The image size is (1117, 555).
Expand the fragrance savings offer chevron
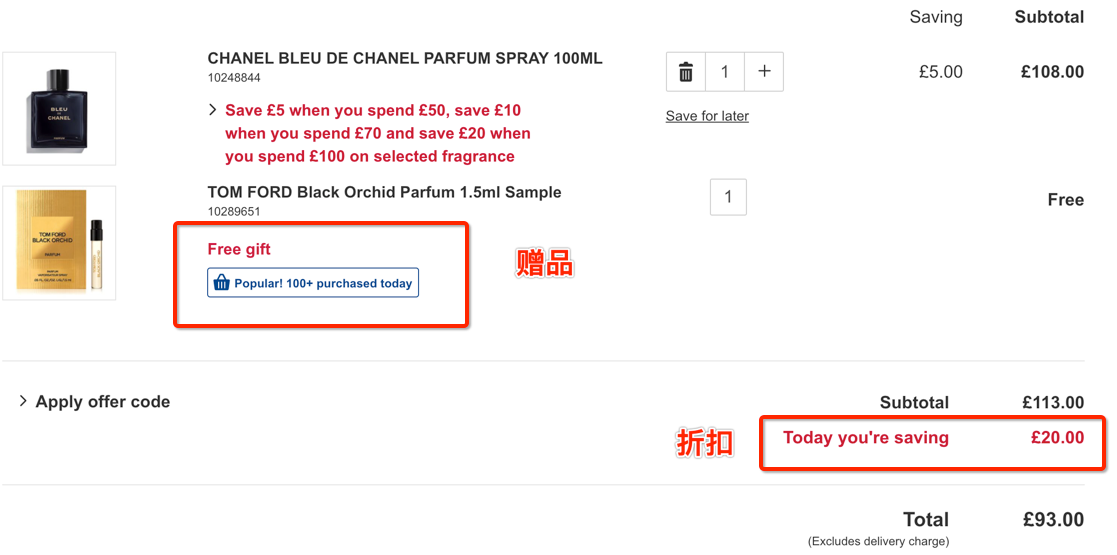(x=212, y=110)
